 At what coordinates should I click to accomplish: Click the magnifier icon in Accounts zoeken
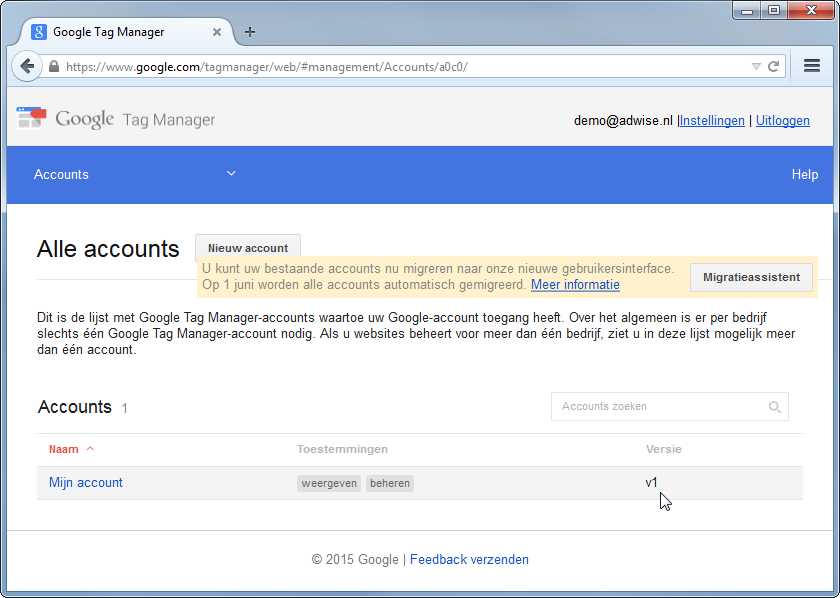point(774,406)
